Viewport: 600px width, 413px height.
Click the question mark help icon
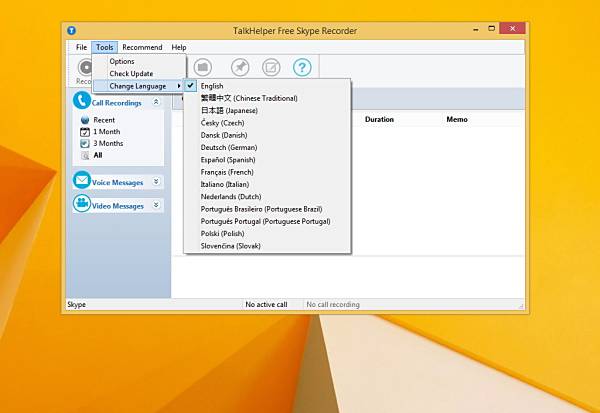click(x=302, y=67)
